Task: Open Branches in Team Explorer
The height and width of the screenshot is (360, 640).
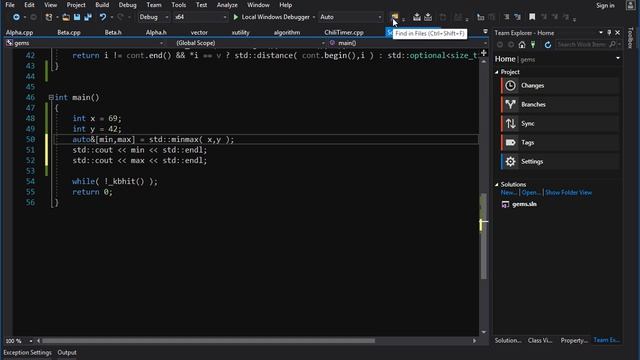Action: coord(561,104)
